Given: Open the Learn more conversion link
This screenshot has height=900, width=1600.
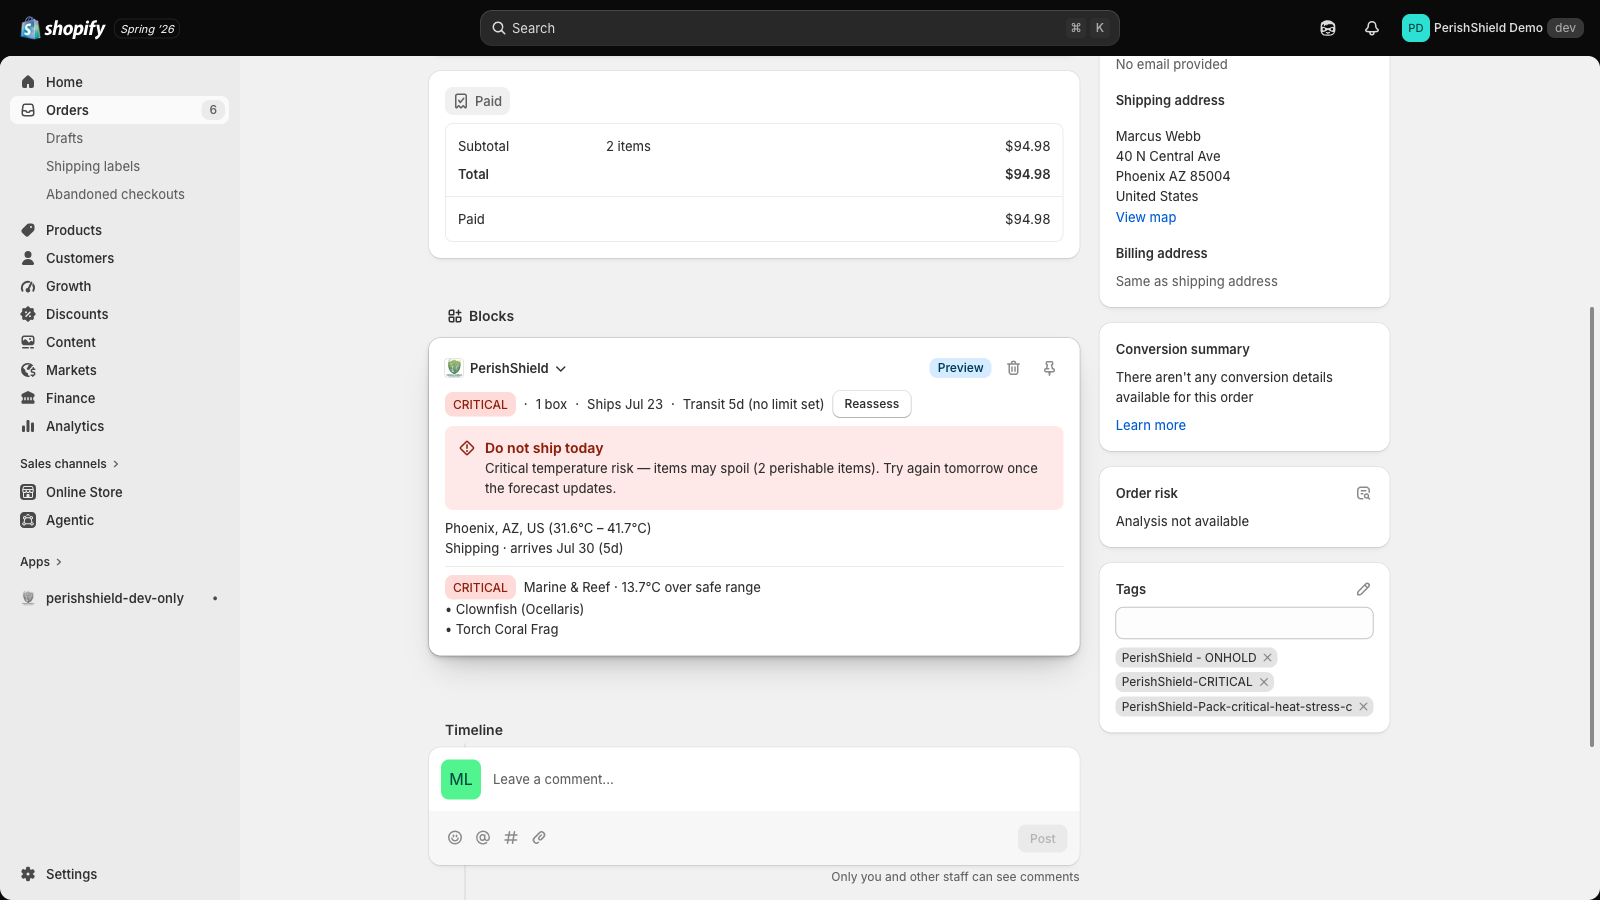Looking at the screenshot, I should (x=1151, y=425).
